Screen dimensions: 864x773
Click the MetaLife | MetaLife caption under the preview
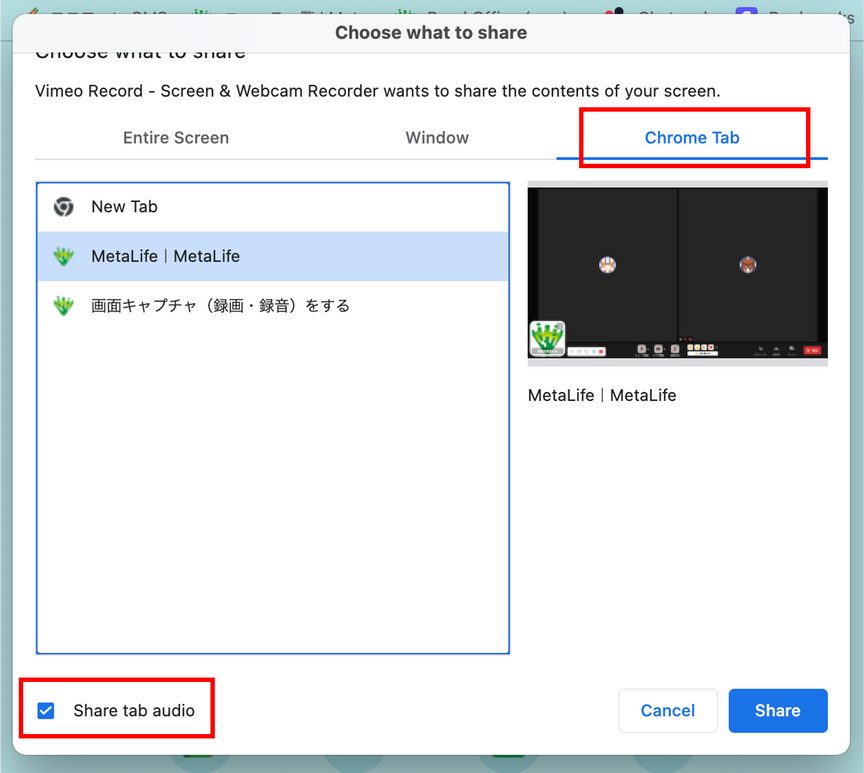[602, 396]
